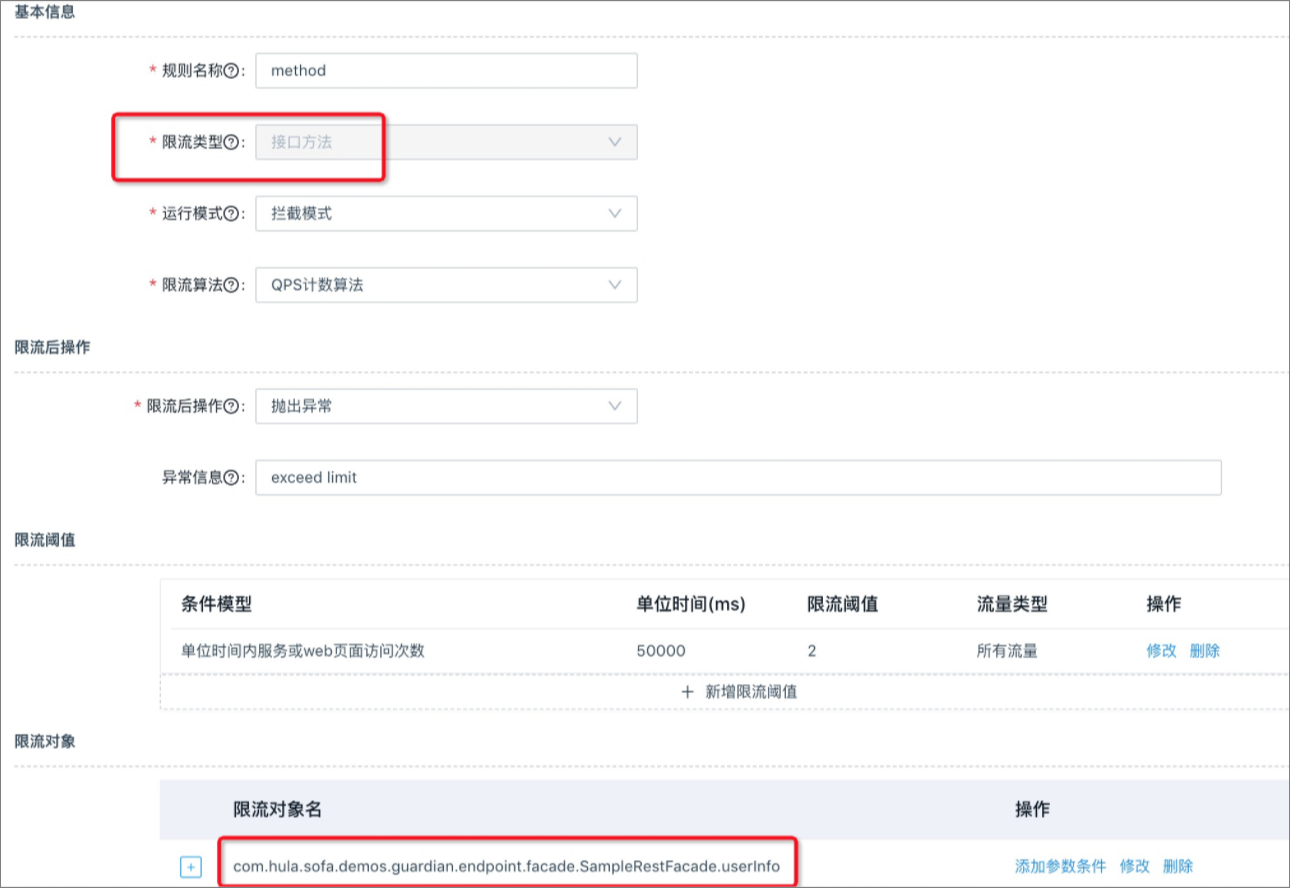This screenshot has width=1290, height=888.
Task: Click the help icon beside 限流后操作
Action: pyautogui.click(x=232, y=406)
